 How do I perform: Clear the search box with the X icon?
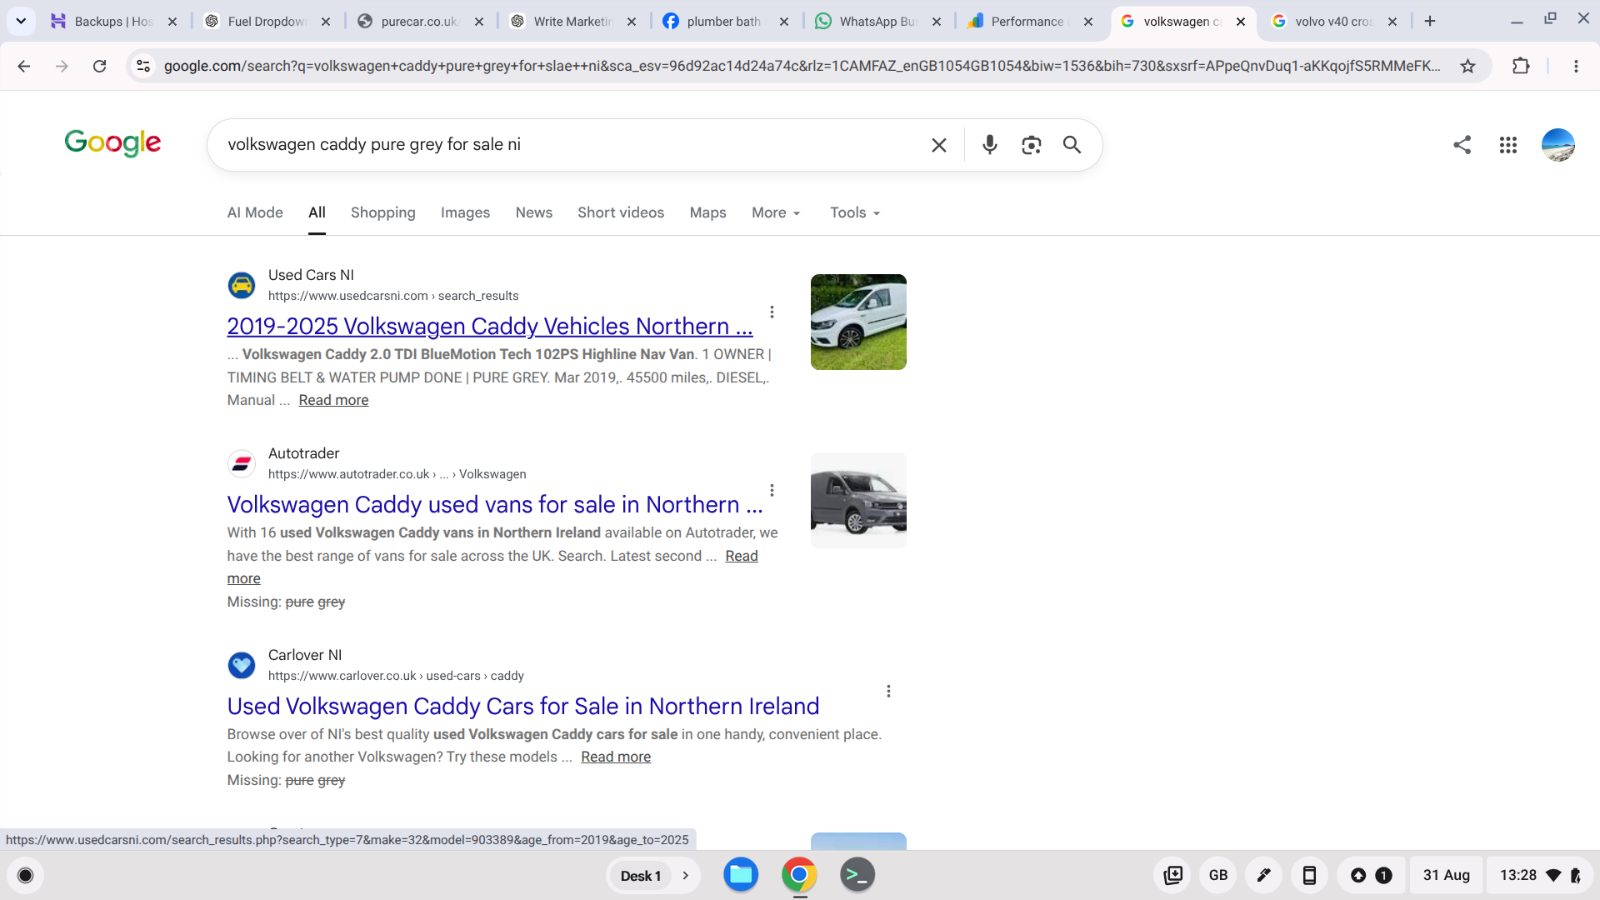939,145
